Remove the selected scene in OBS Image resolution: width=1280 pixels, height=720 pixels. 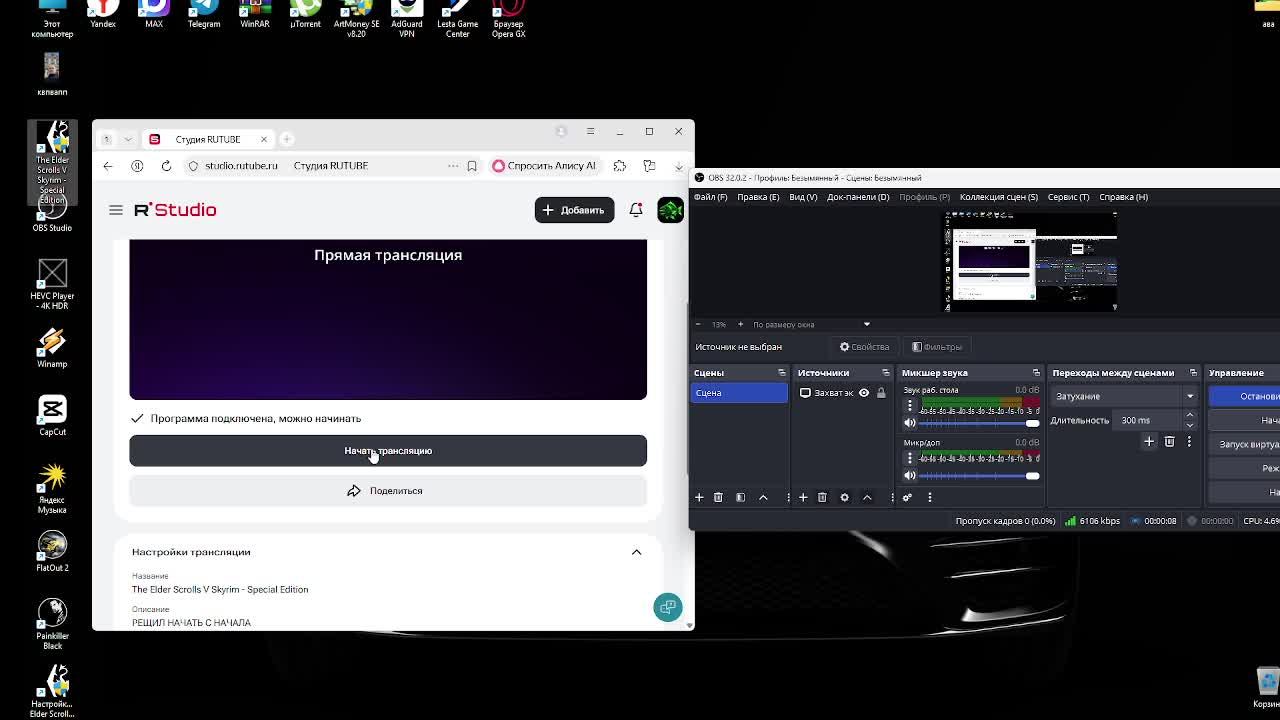(718, 497)
